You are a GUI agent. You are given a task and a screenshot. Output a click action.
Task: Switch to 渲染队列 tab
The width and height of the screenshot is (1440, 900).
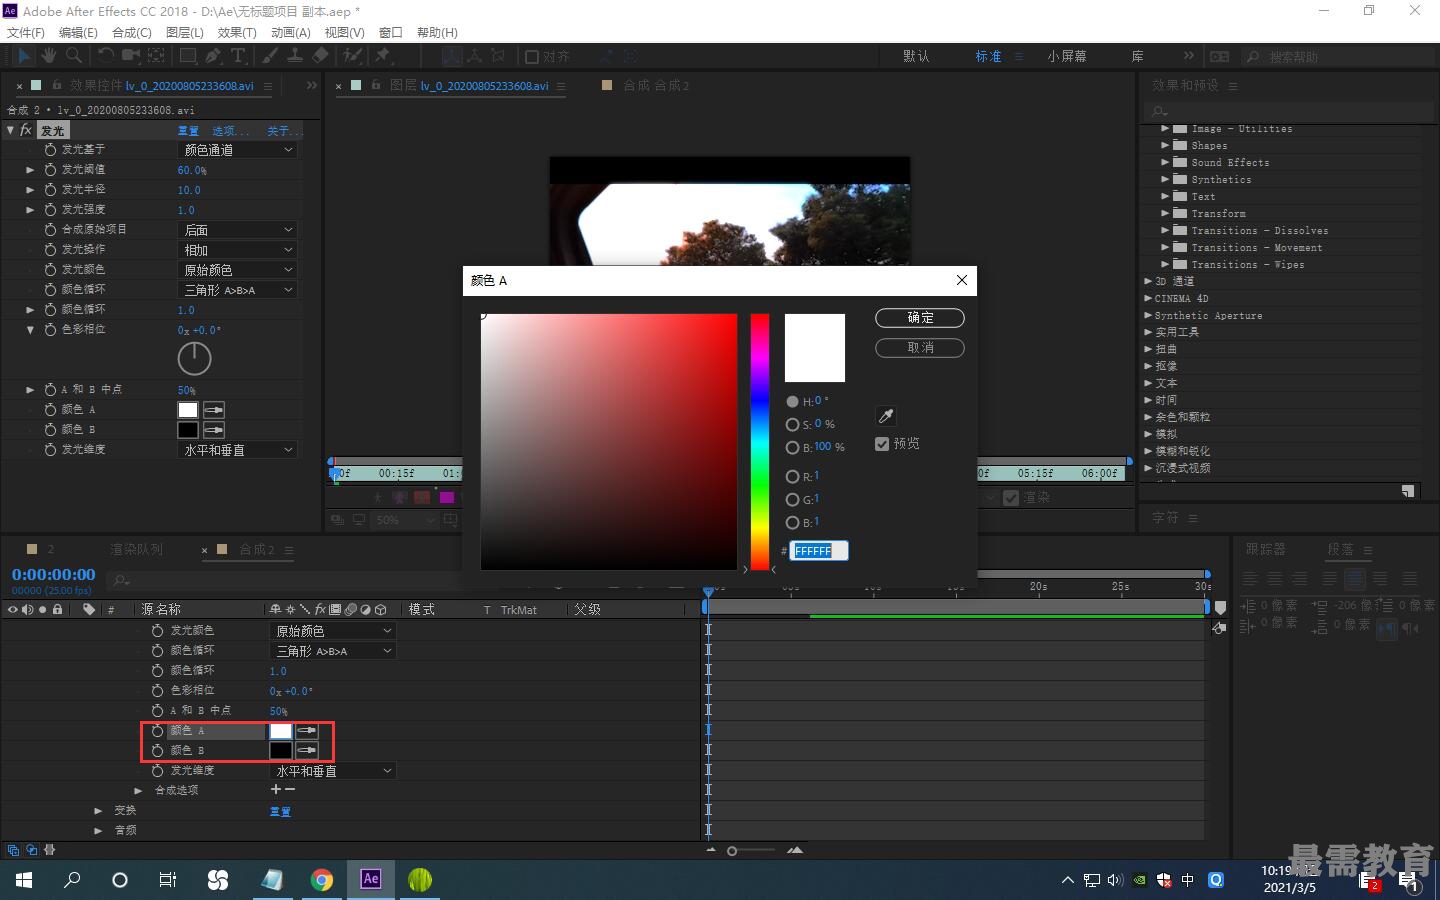(x=136, y=549)
